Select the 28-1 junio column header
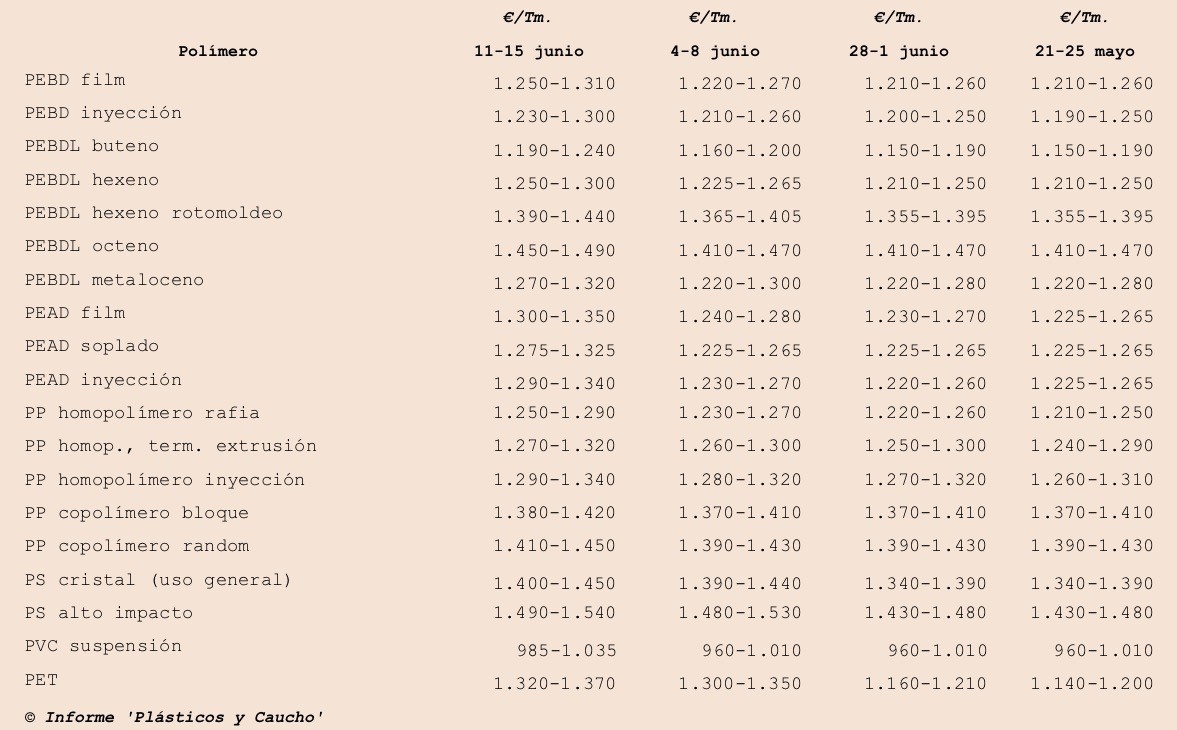 pos(899,51)
